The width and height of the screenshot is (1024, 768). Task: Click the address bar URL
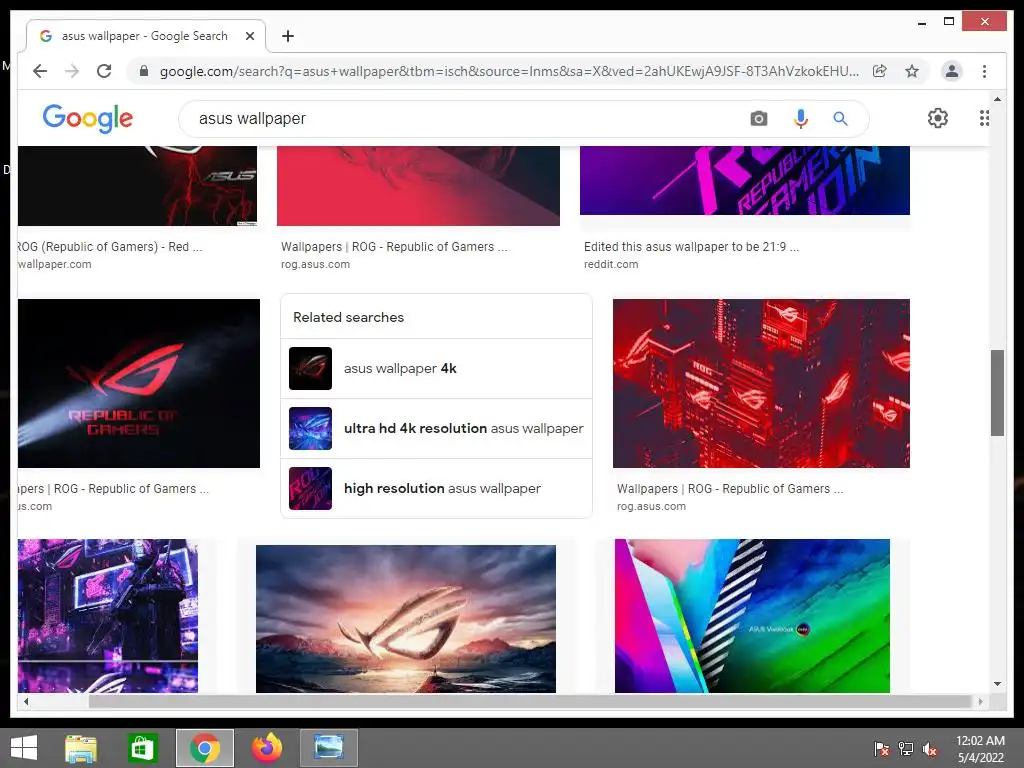(x=509, y=71)
